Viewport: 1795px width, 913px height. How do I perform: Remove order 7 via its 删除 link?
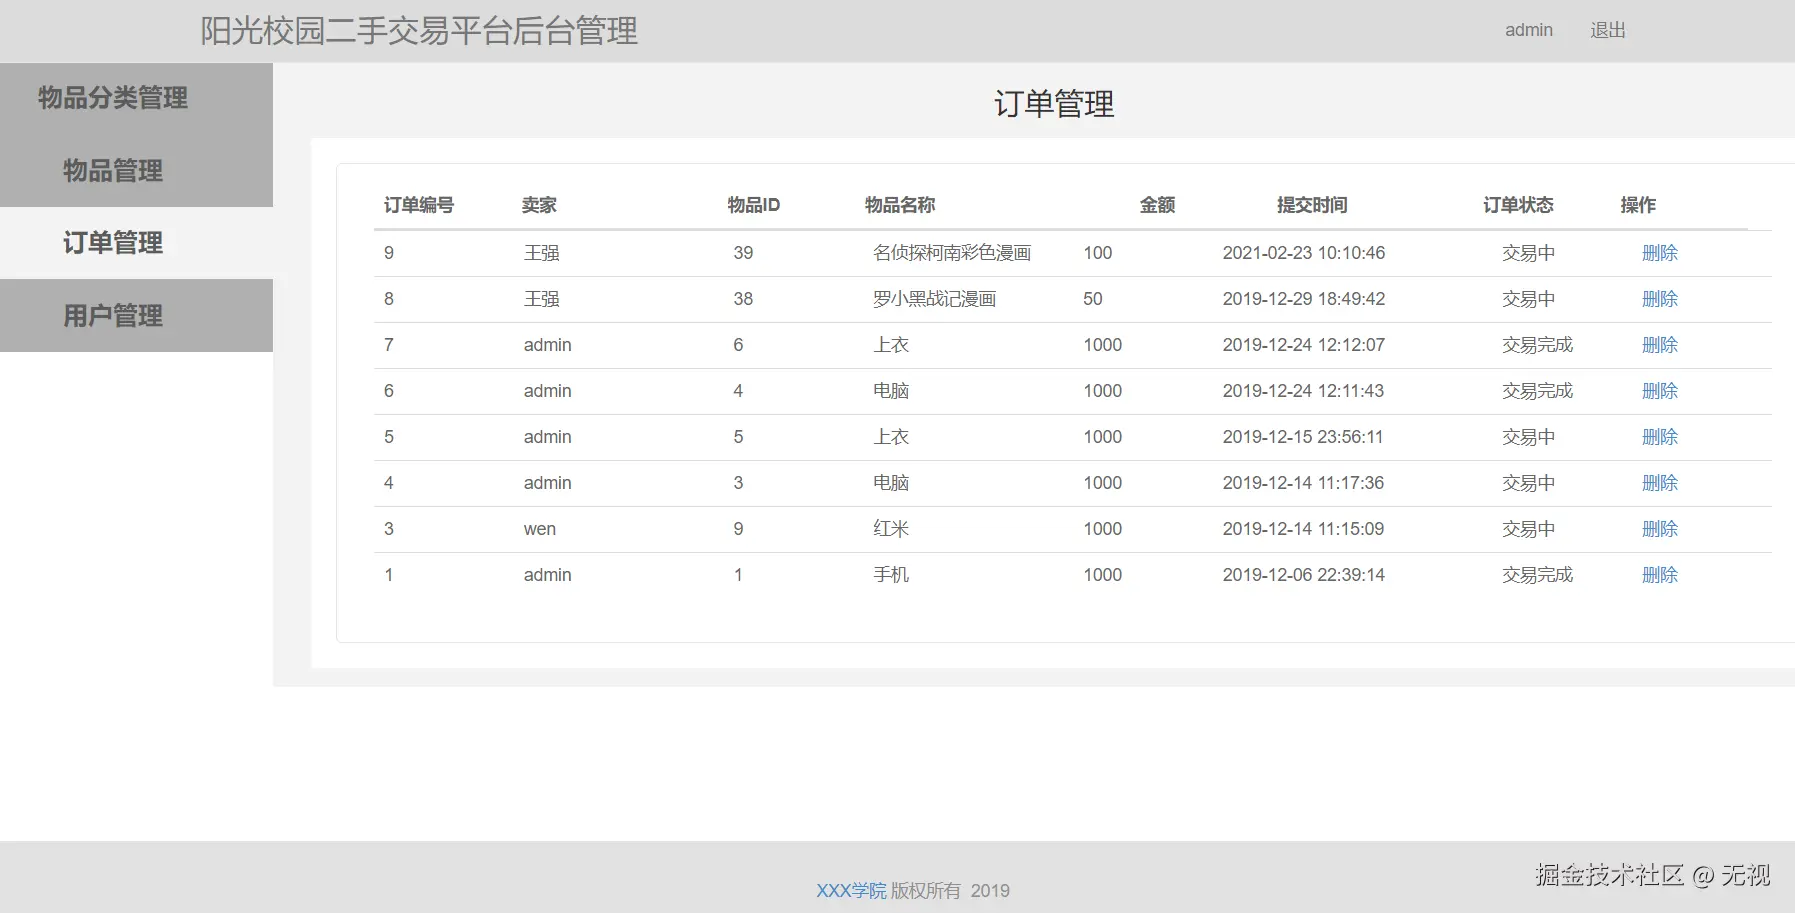(x=1660, y=345)
